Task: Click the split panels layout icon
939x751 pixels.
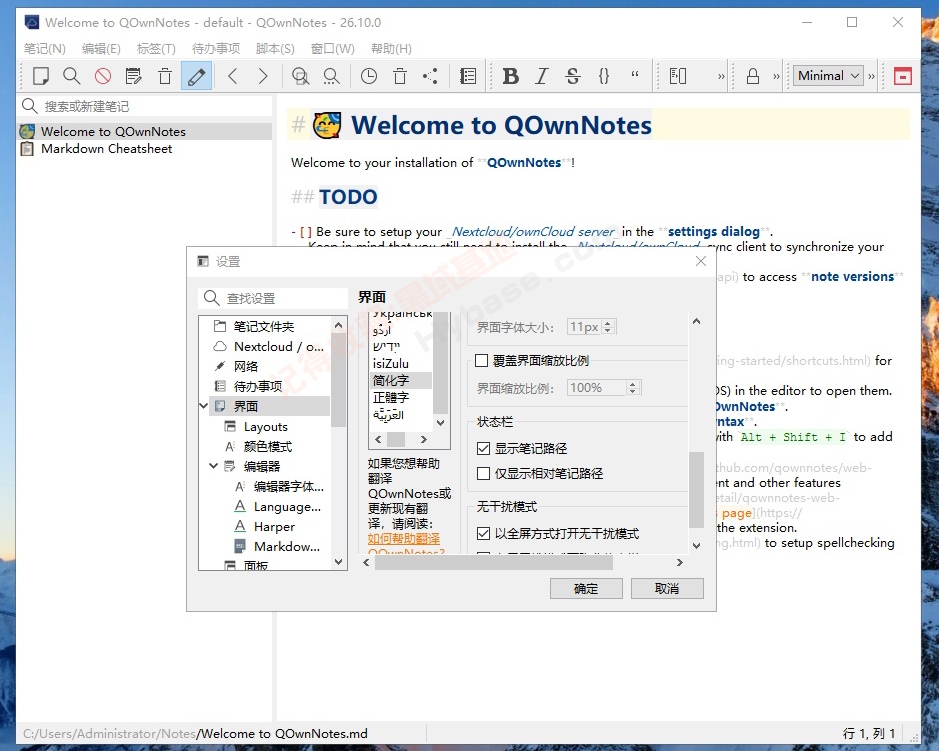Action: point(677,76)
